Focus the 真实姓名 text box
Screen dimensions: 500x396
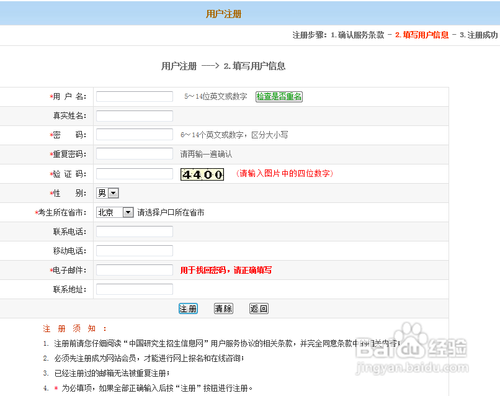[x=134, y=116]
